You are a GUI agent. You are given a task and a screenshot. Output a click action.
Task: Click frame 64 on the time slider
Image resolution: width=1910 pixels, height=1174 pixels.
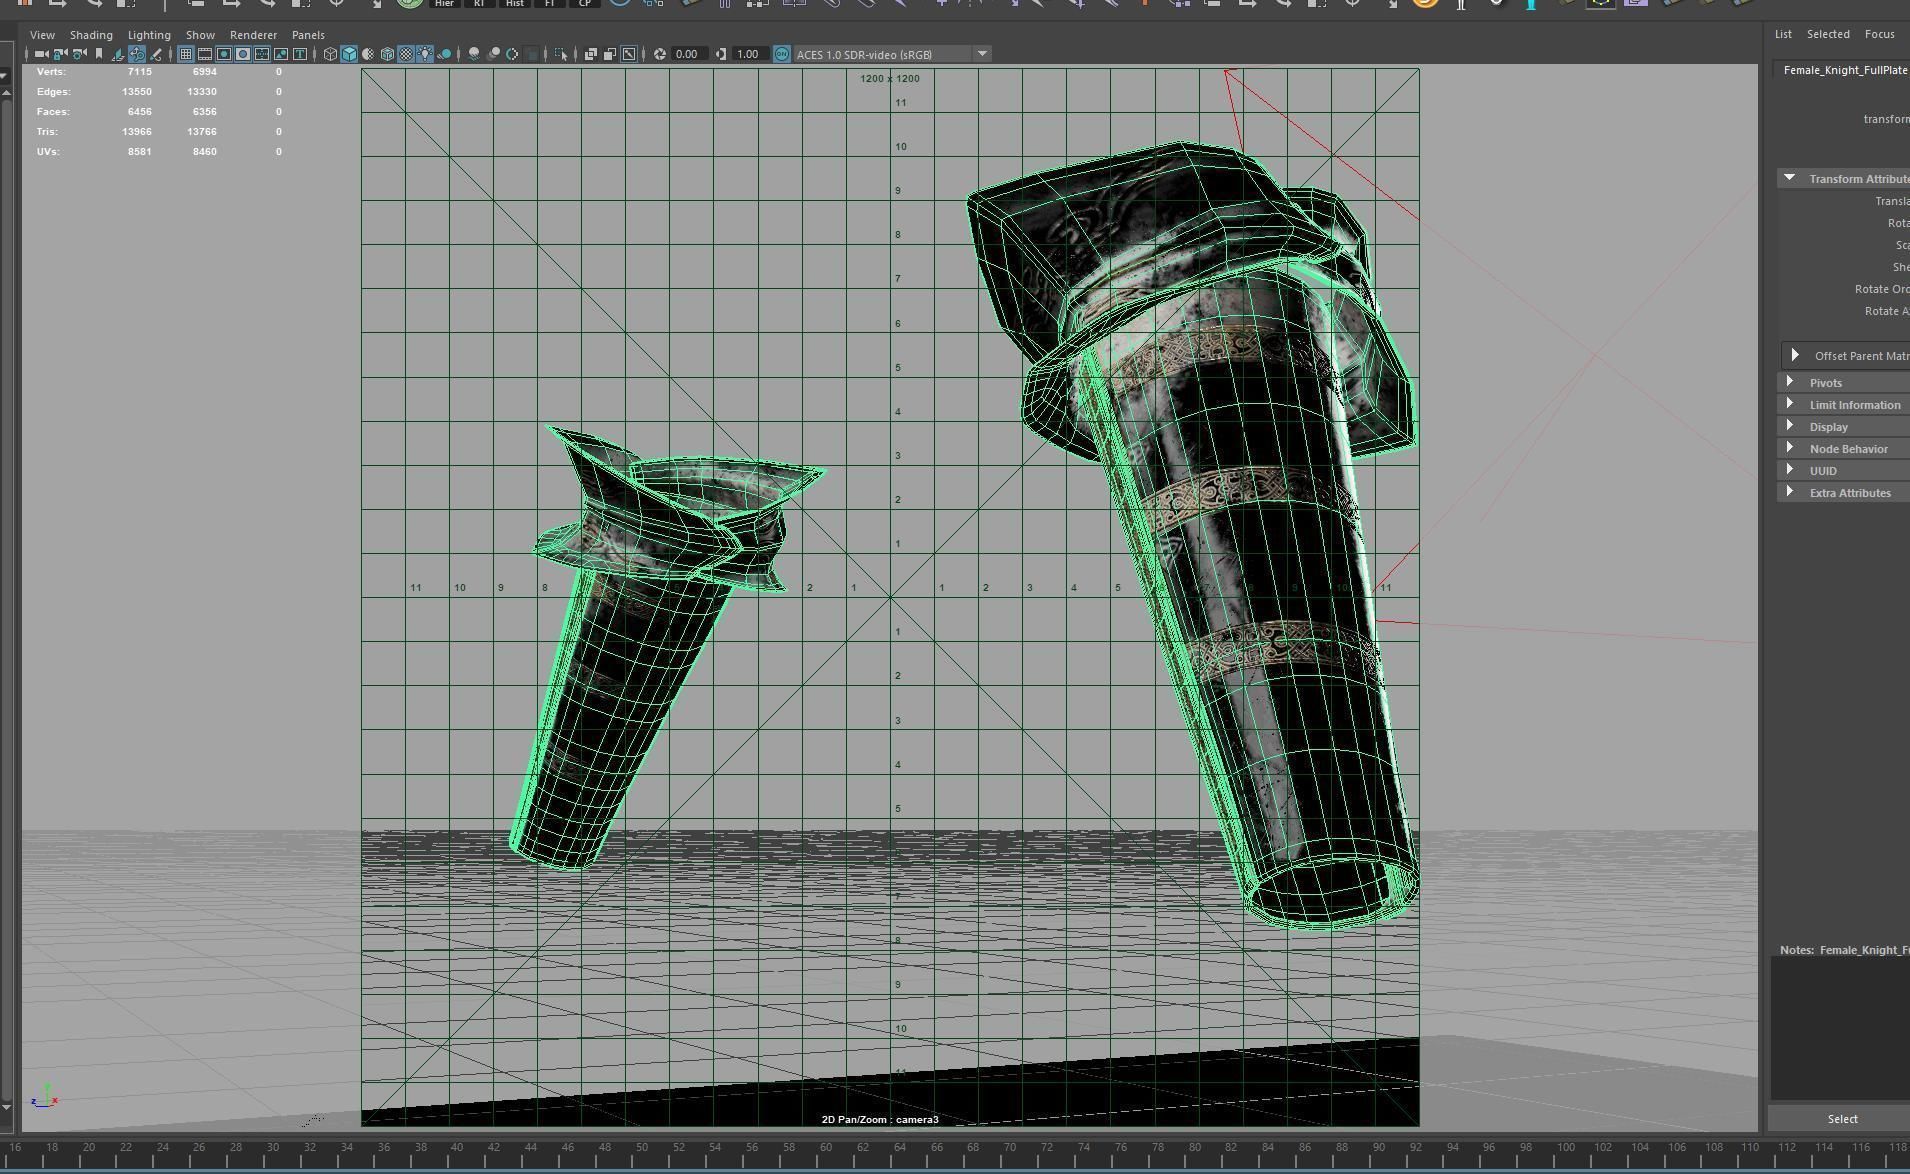[x=900, y=1147]
